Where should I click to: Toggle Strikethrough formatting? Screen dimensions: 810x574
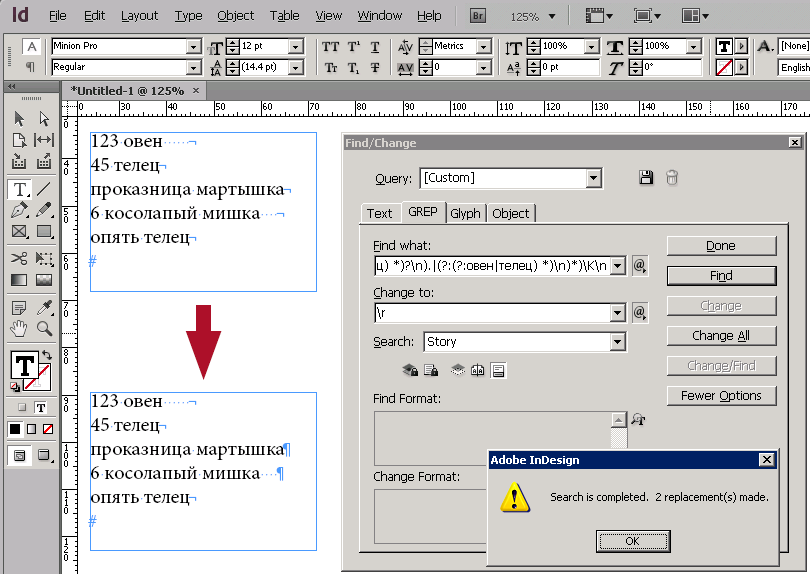(375, 68)
